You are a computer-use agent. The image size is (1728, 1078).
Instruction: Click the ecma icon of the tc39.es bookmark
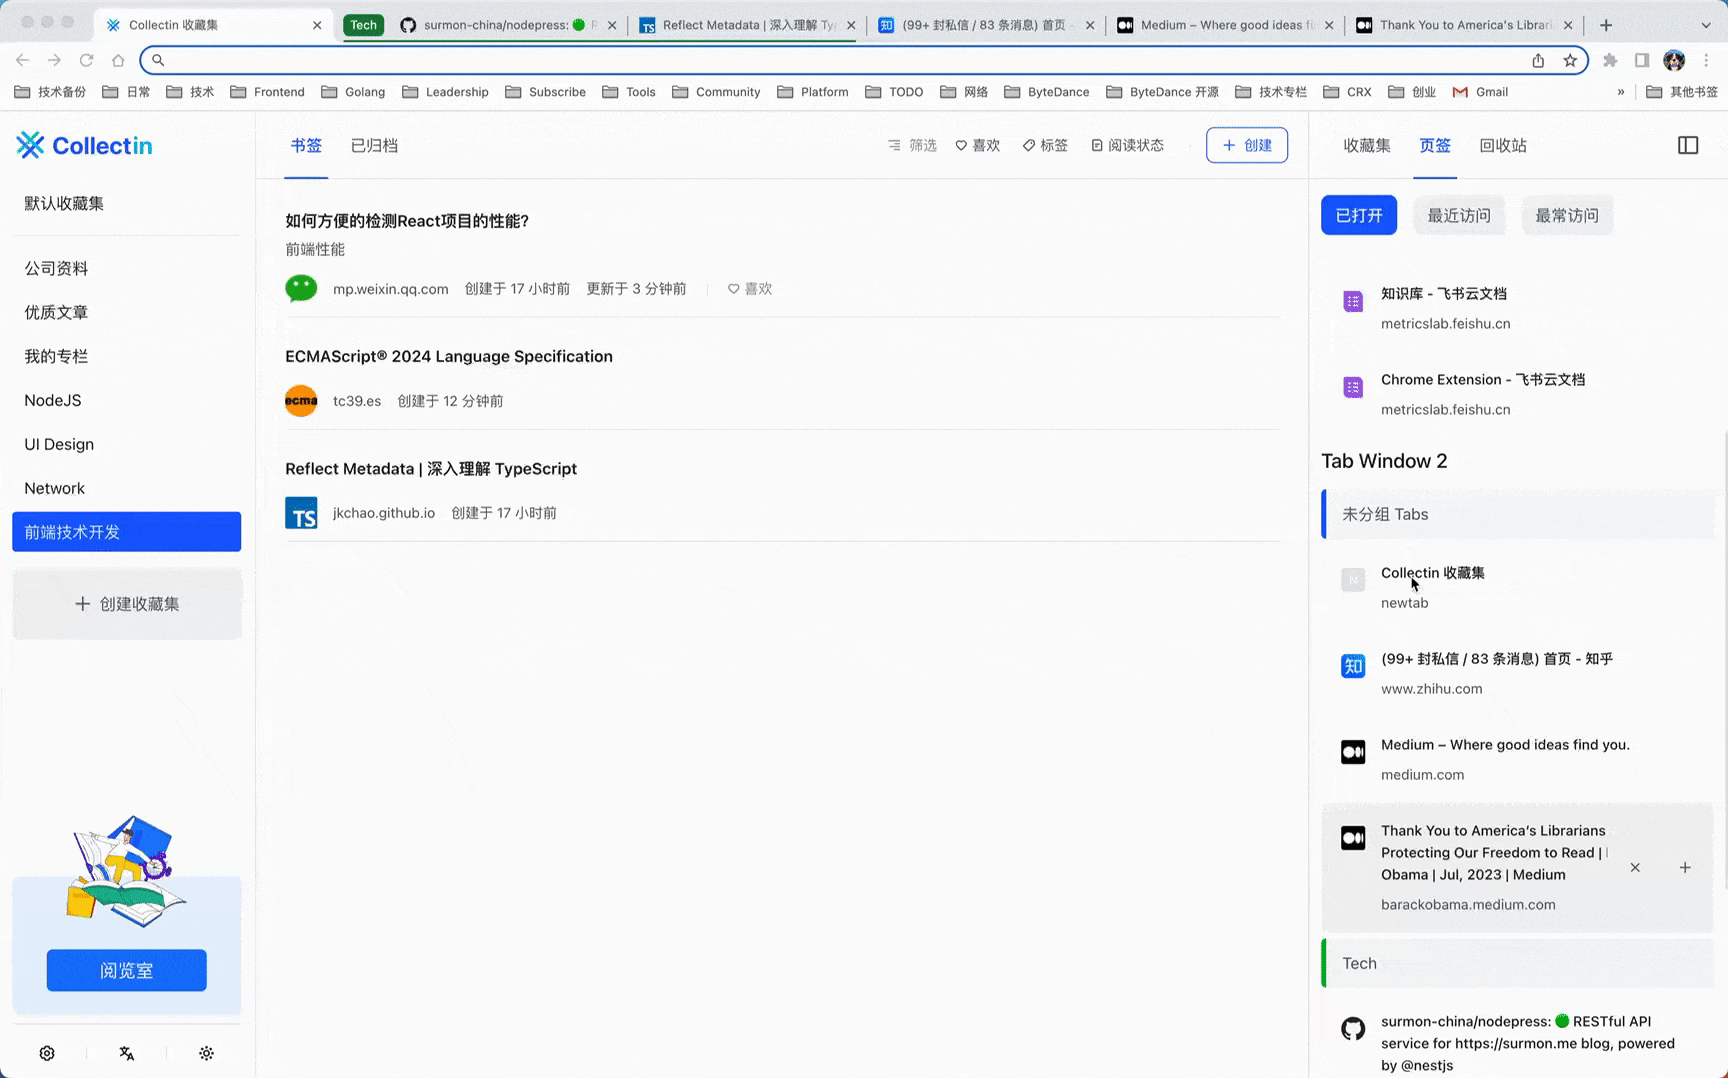301,401
